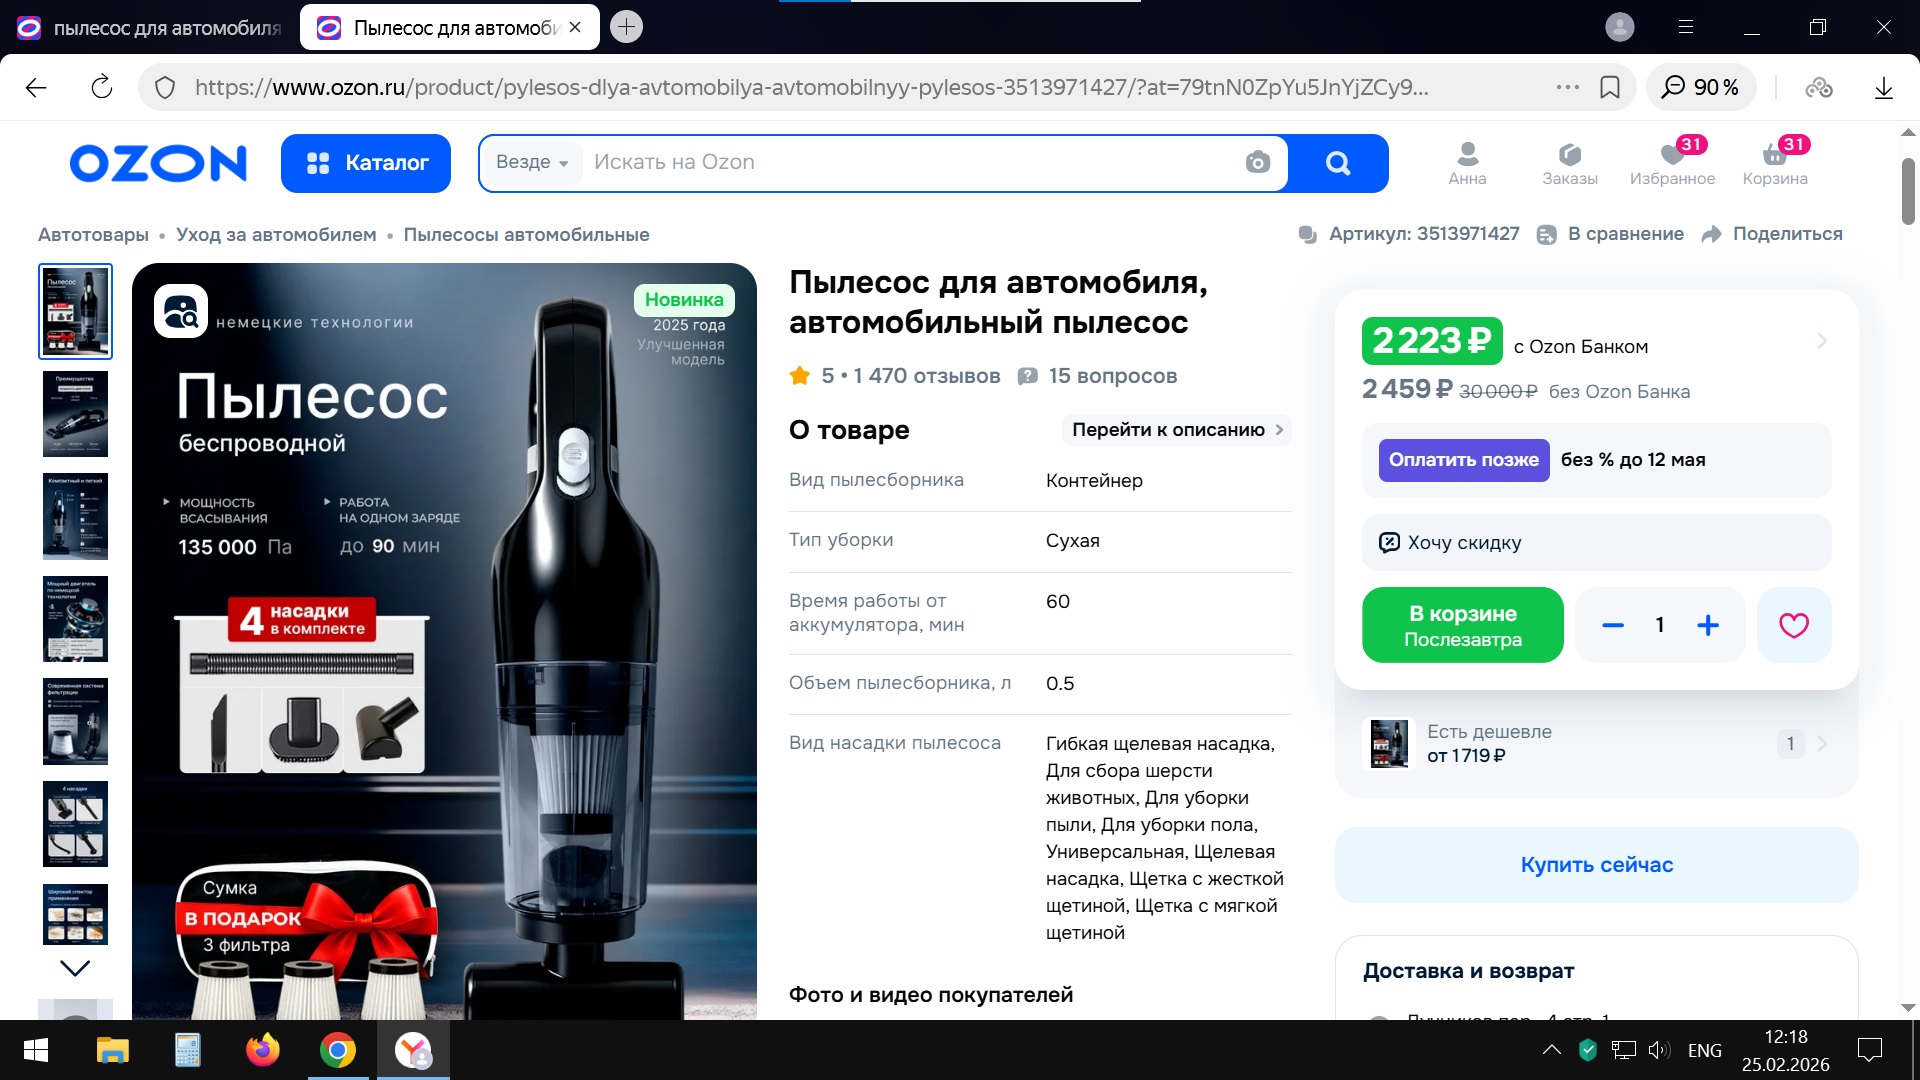Click the camera image search icon
This screenshot has width=1920, height=1080.
coord(1257,162)
